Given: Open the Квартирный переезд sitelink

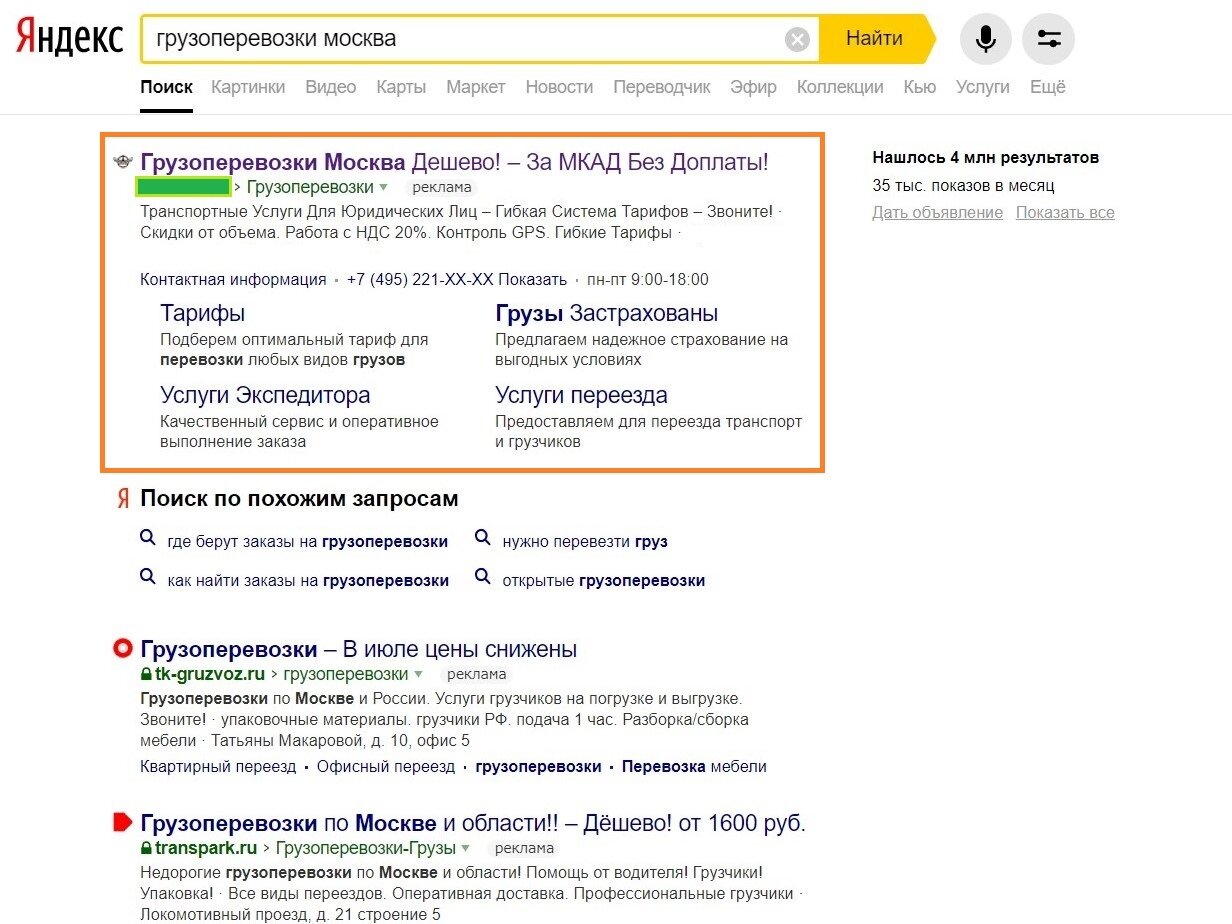Looking at the screenshot, I should point(218,767).
